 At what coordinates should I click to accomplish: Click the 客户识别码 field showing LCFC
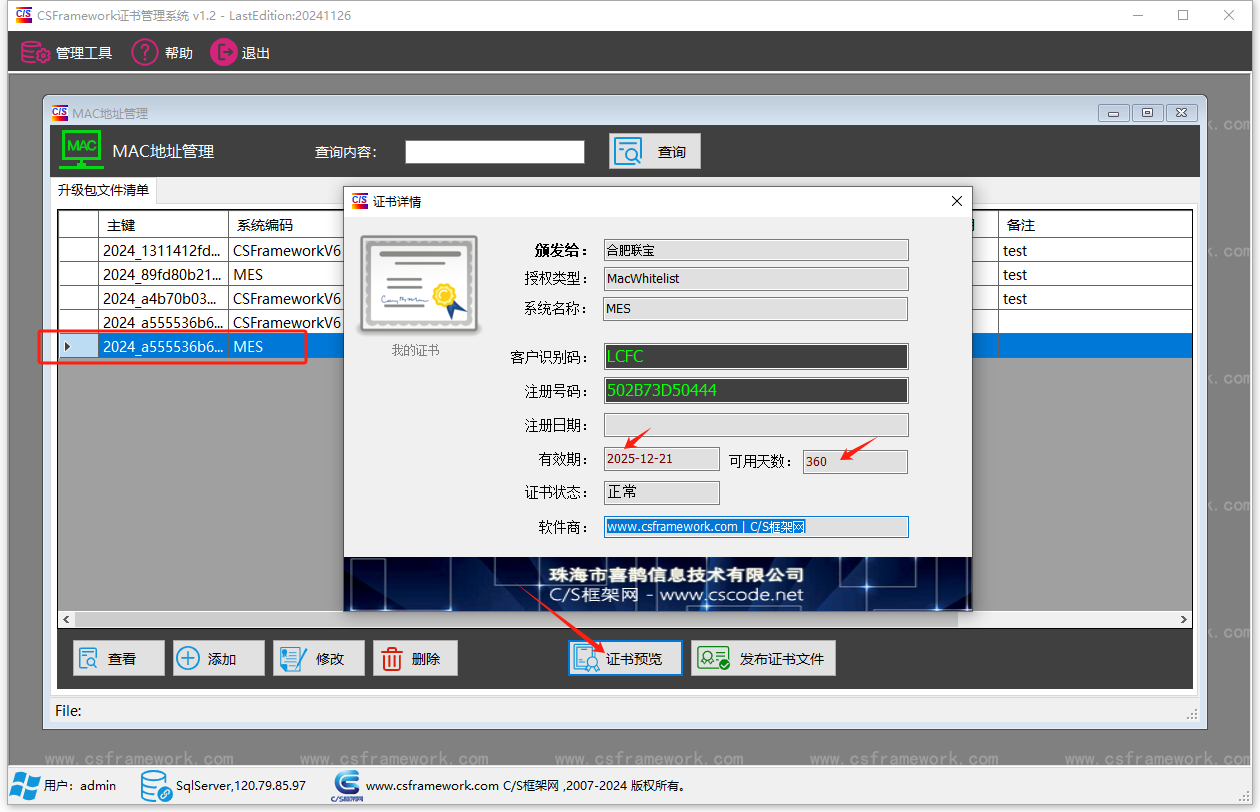point(756,356)
